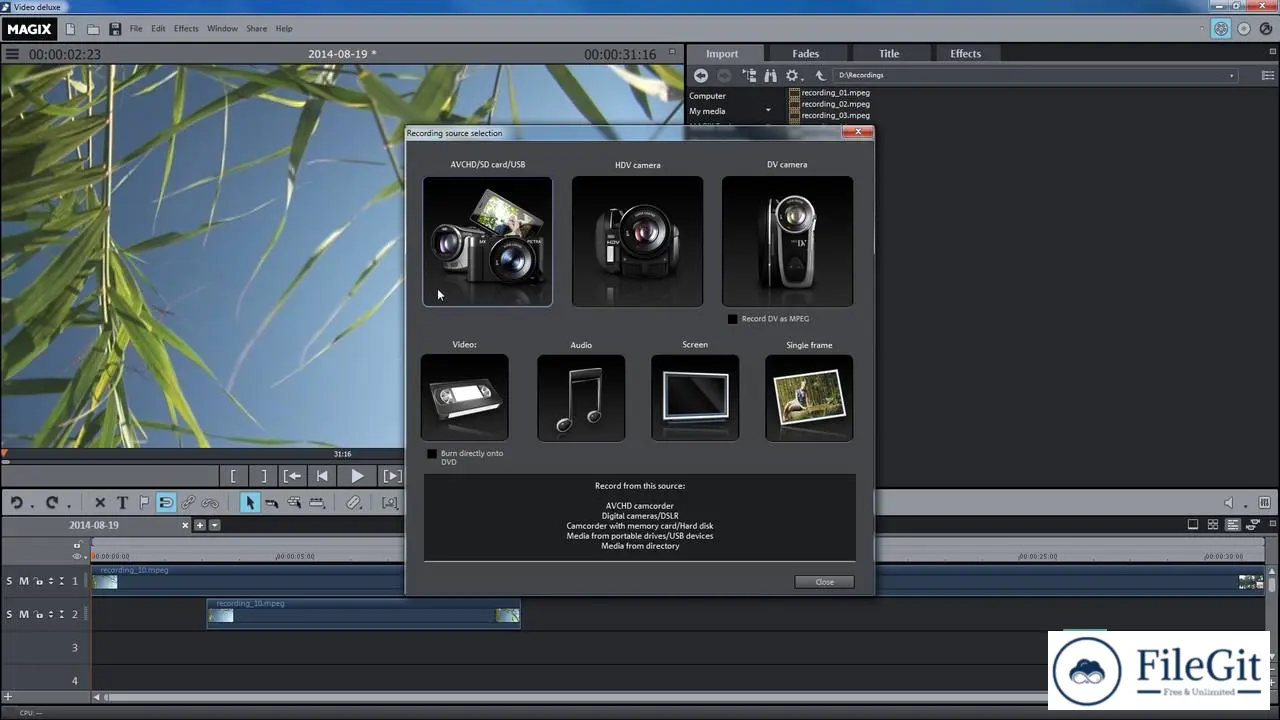Viewport: 1280px width, 720px height.
Task: Open the Effects menu
Action: pyautogui.click(x=186, y=29)
